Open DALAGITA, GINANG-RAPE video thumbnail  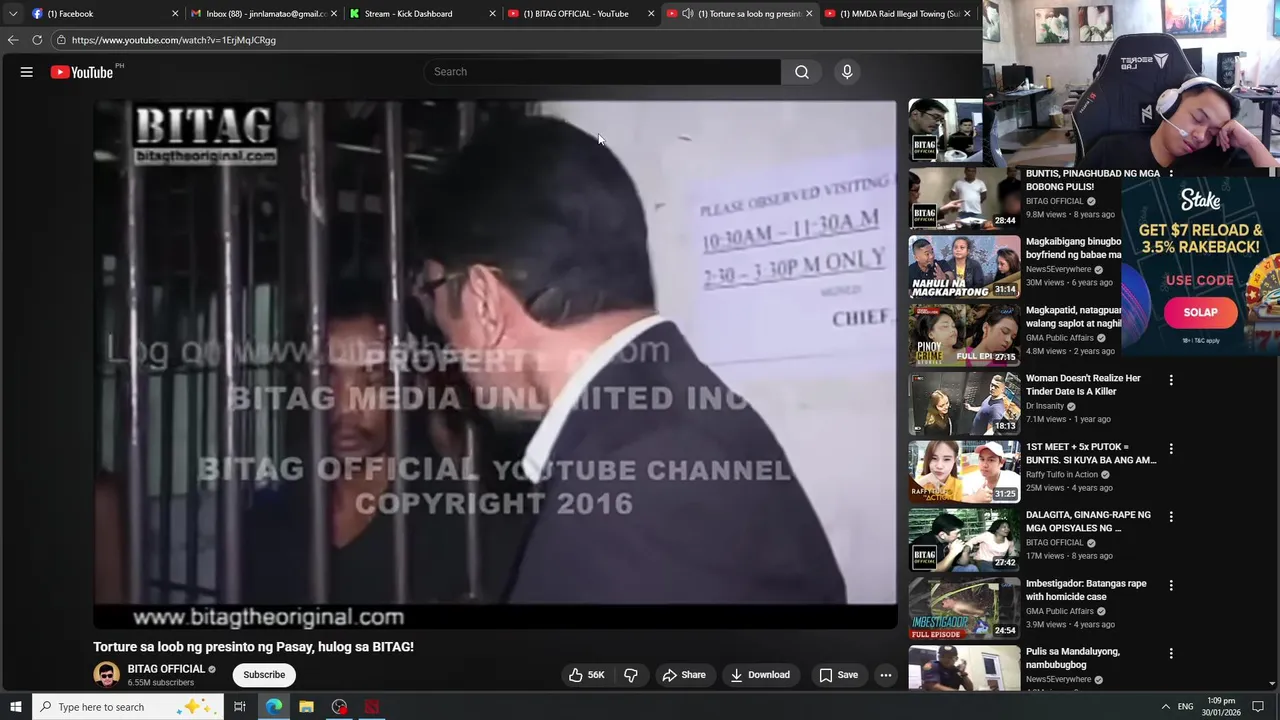[964, 540]
